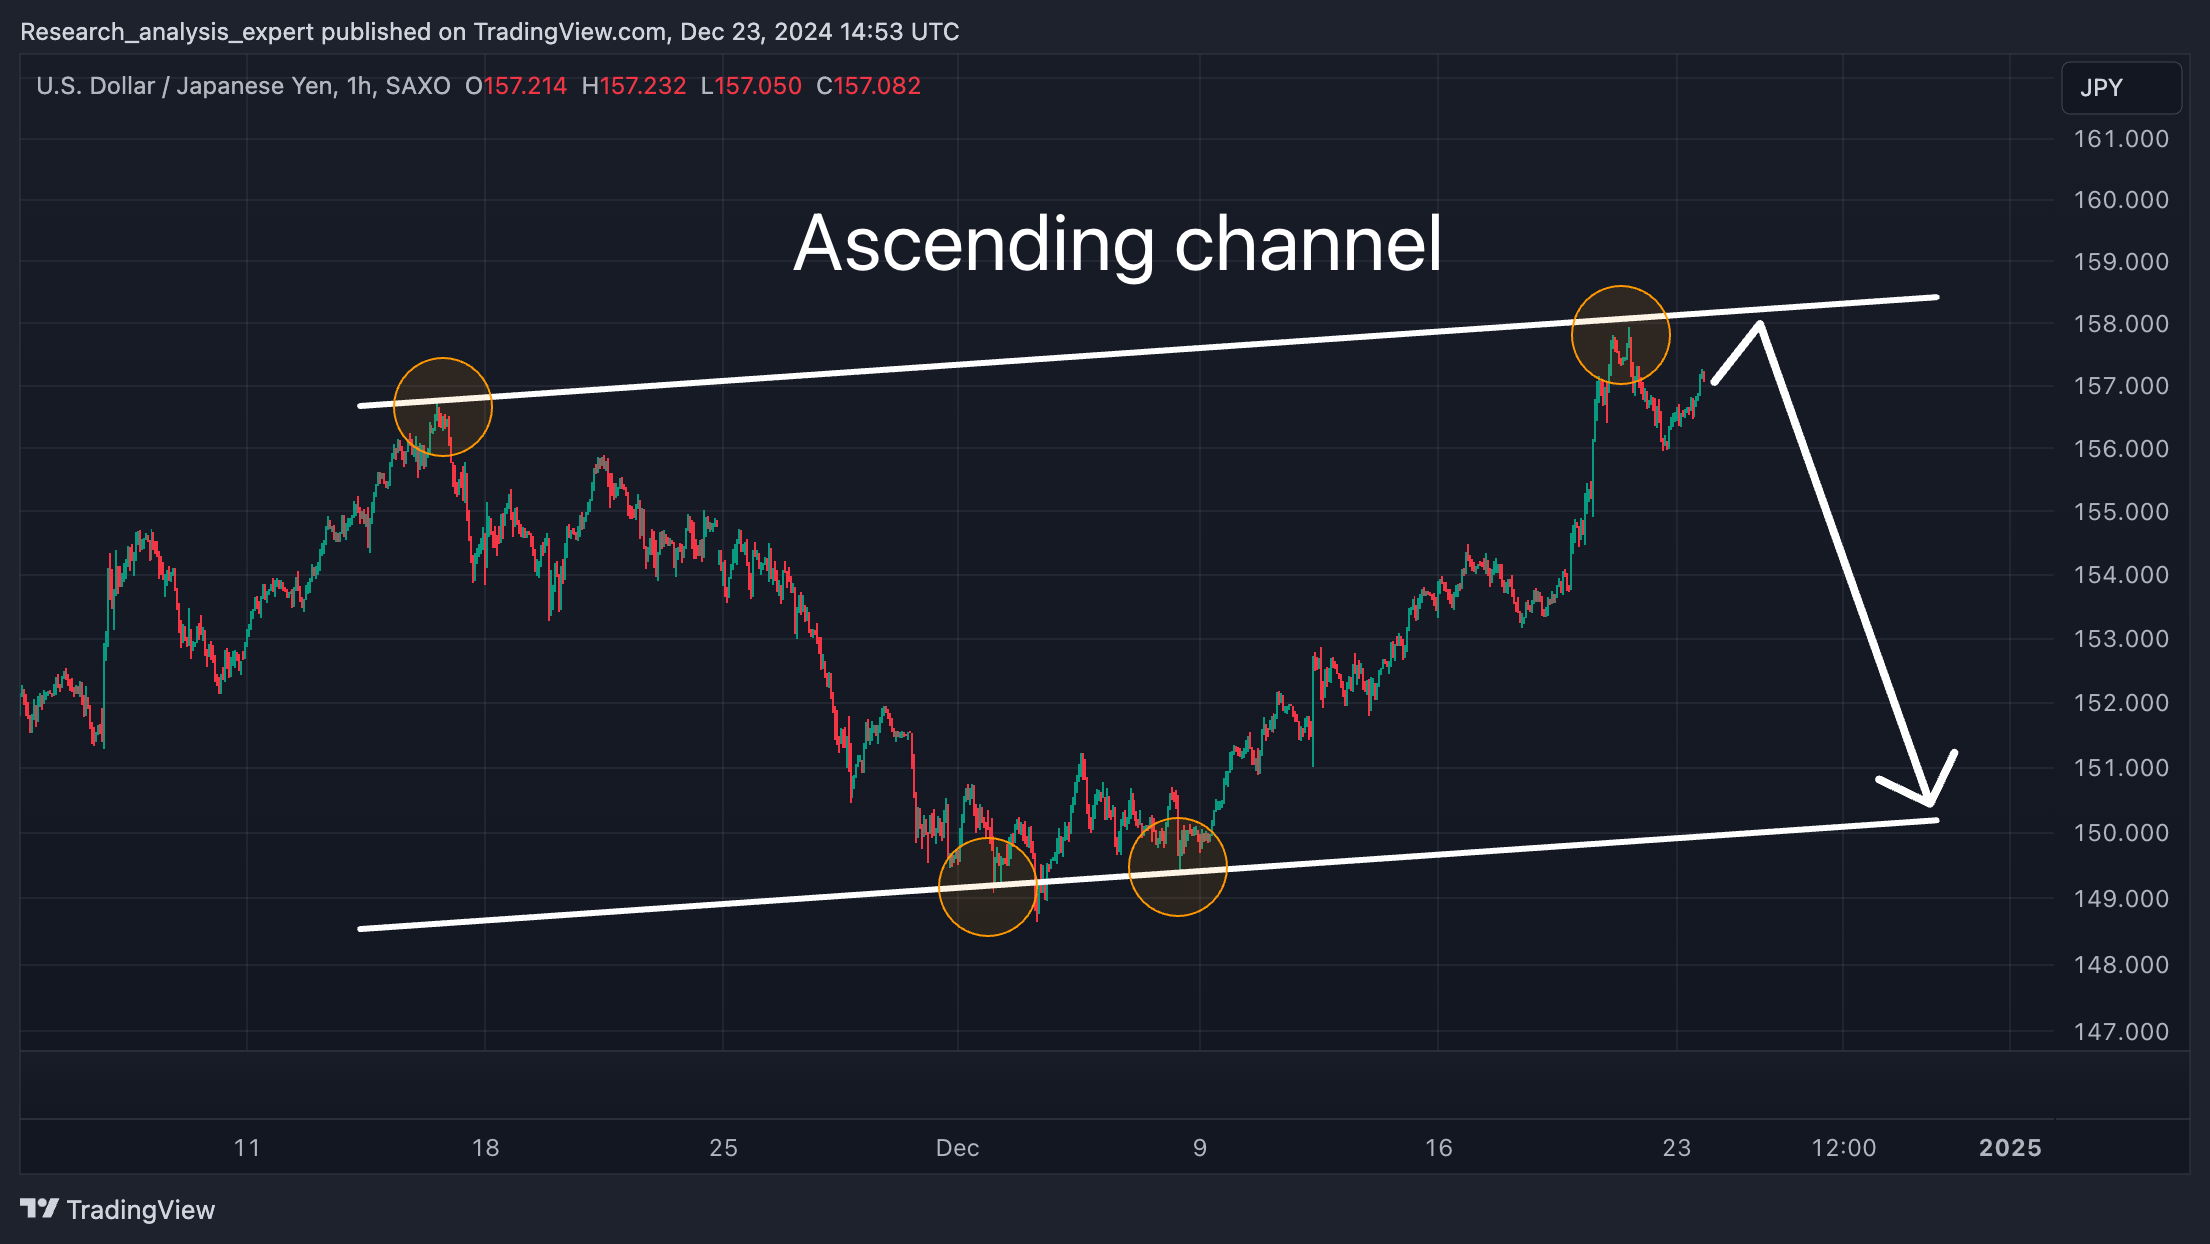The image size is (2210, 1244).
Task: Click the 154.000 price axis label
Action: point(2121,575)
